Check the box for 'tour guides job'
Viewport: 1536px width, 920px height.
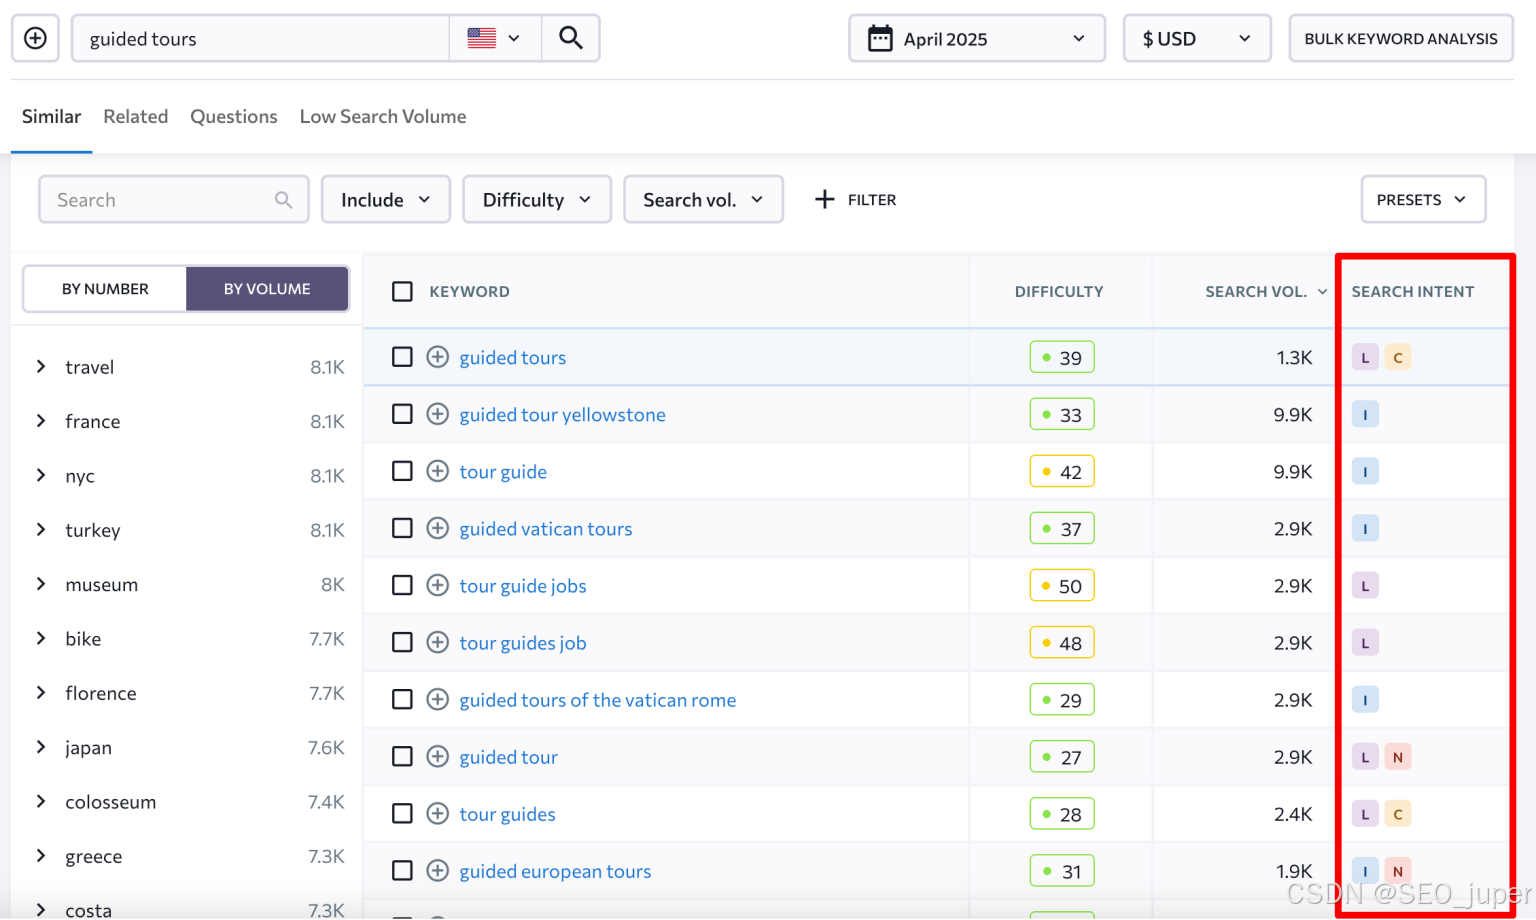click(402, 642)
